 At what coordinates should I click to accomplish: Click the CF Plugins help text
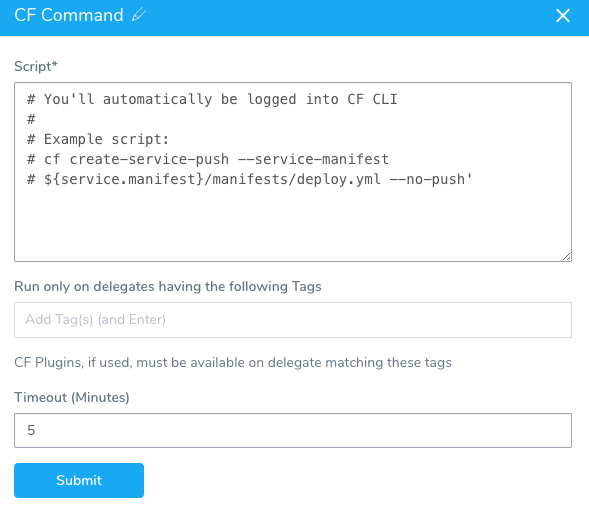pyautogui.click(x=233, y=363)
